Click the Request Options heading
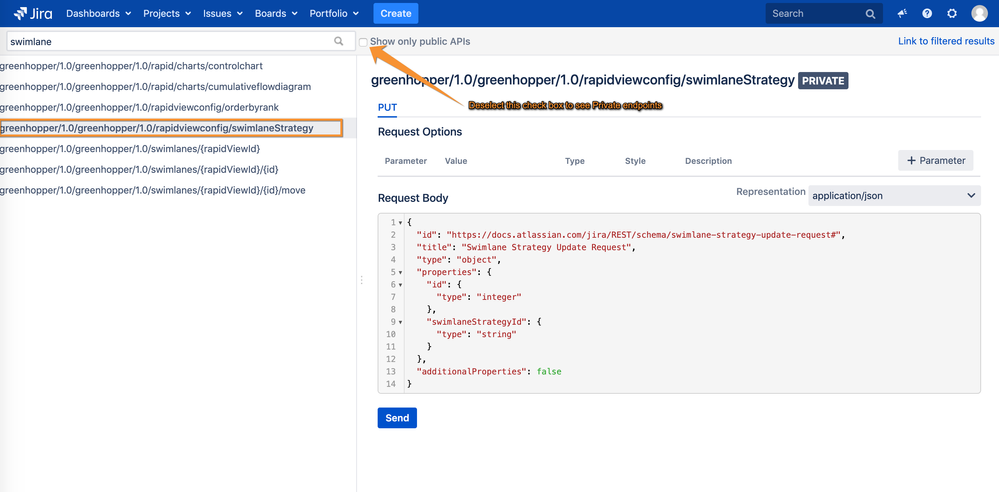Screen dimensions: 999x492 coord(420,132)
